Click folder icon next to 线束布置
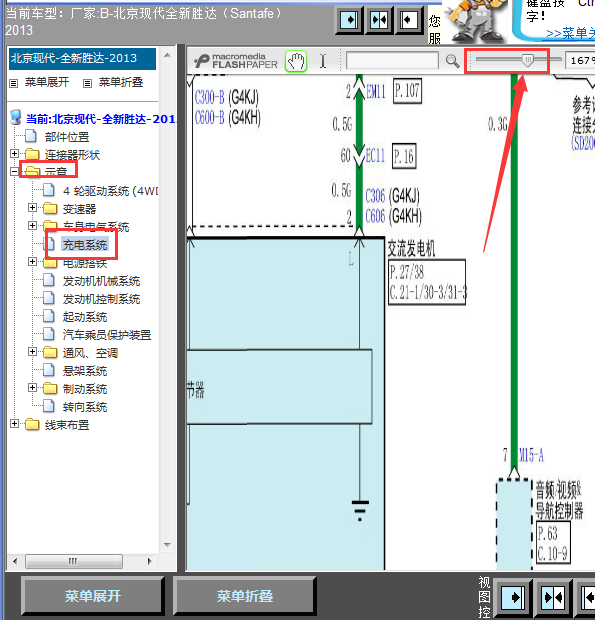This screenshot has width=595, height=620. coord(32,424)
